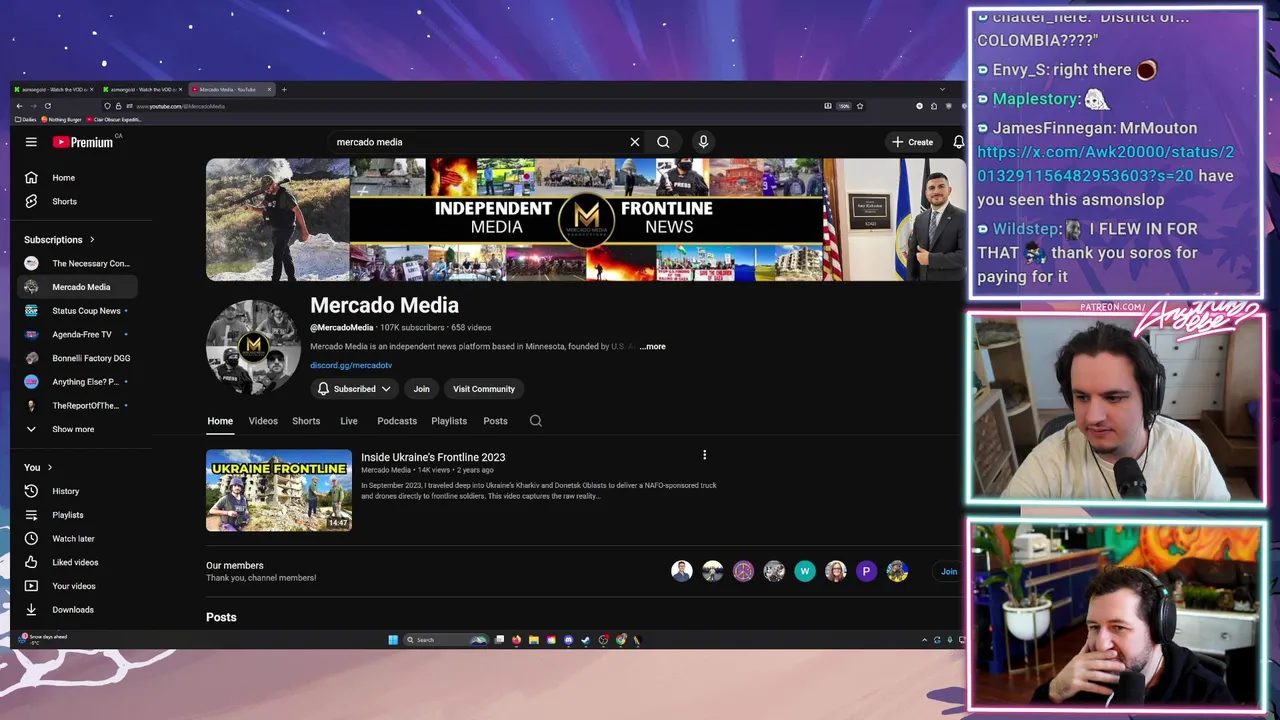This screenshot has width=1280, height=720.
Task: Open the Create button
Action: (913, 142)
